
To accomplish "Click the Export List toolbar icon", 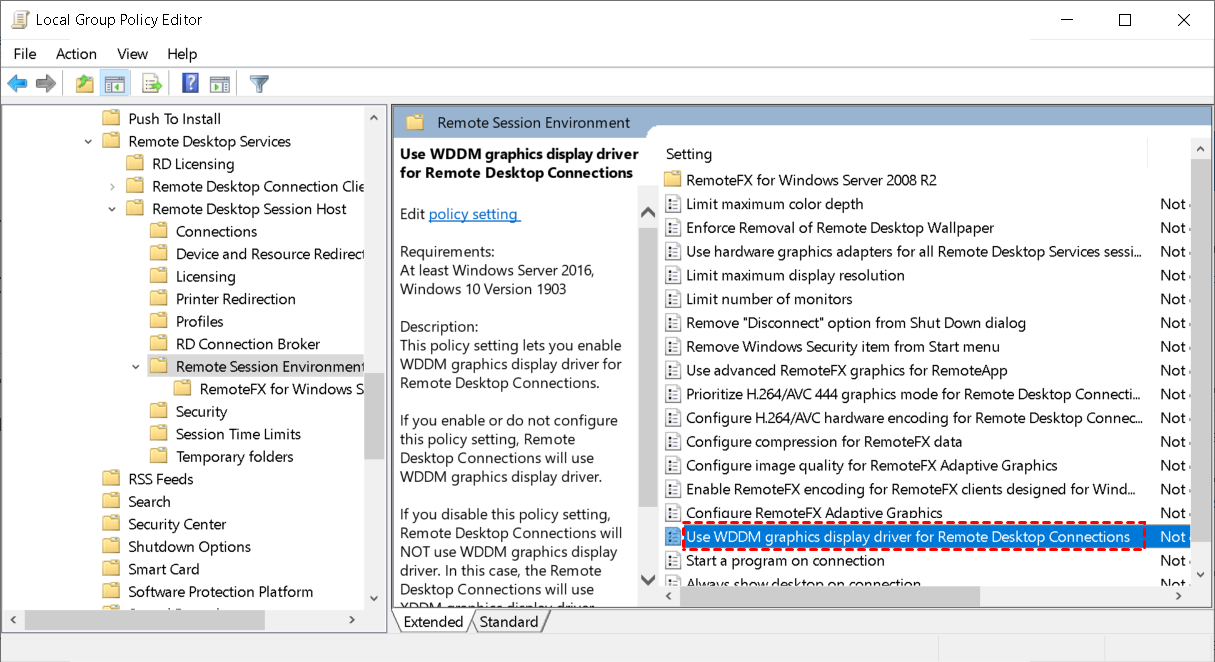I will pos(152,84).
